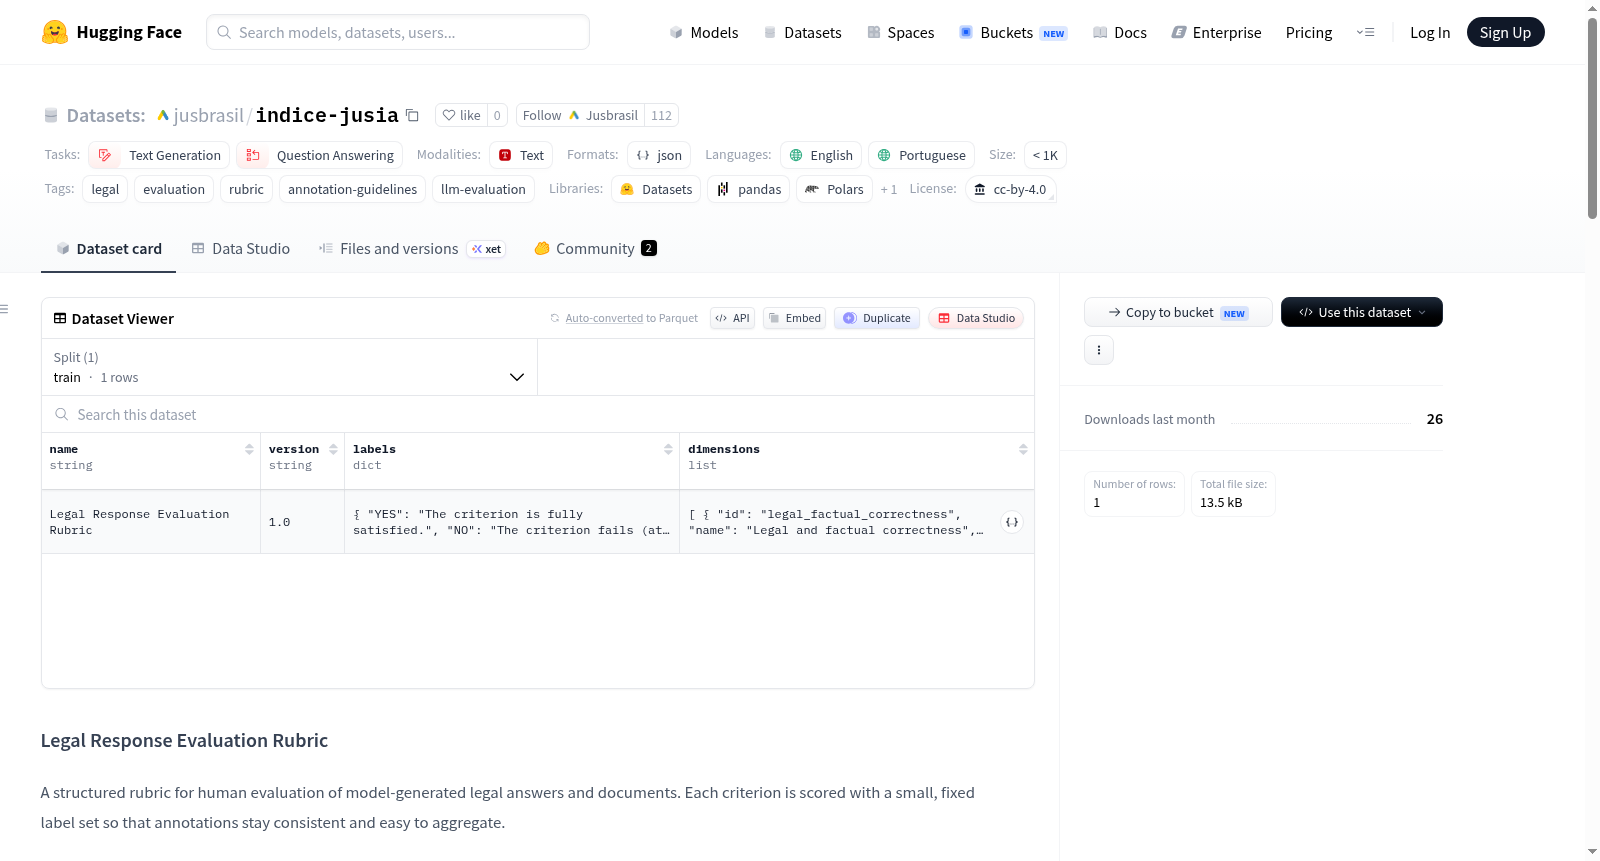The width and height of the screenshot is (1600, 861).
Task: Select the Polars library tag
Action: coord(834,189)
